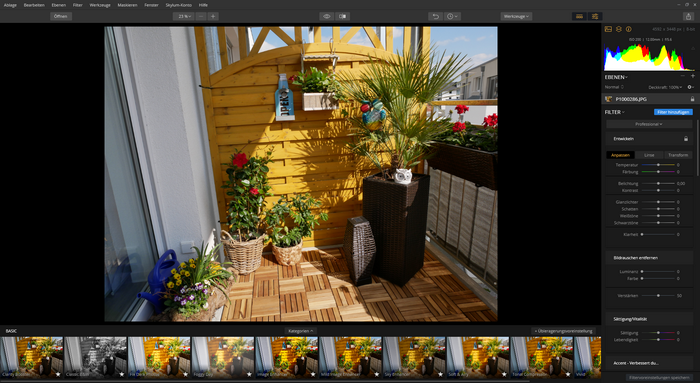Viewport: 700px width, 383px height.
Task: Expand the EBENEN panel header
Action: coord(616,77)
